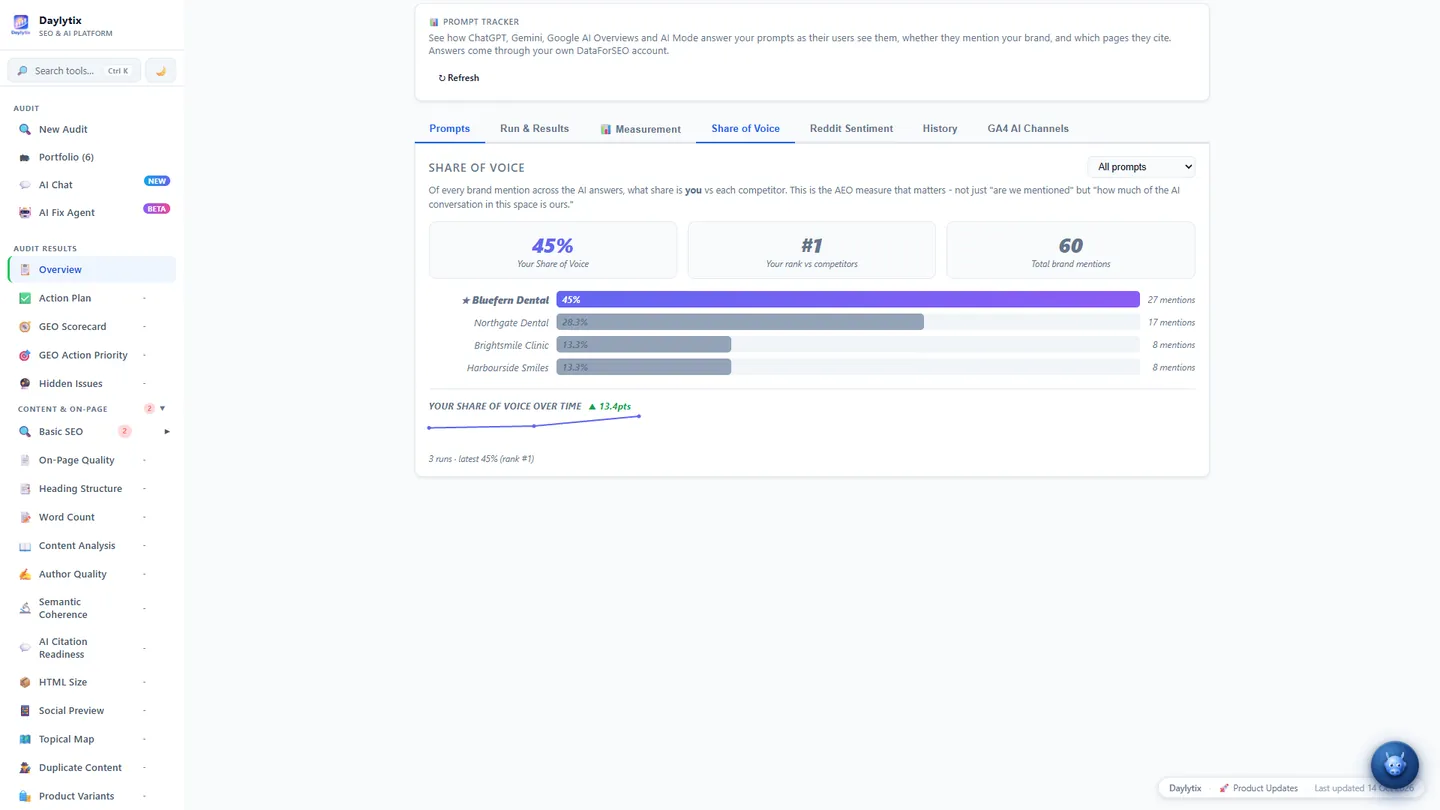Click the Daylytix logo in the sidebar
Image resolution: width=1440 pixels, height=810 pixels.
tap(21, 25)
